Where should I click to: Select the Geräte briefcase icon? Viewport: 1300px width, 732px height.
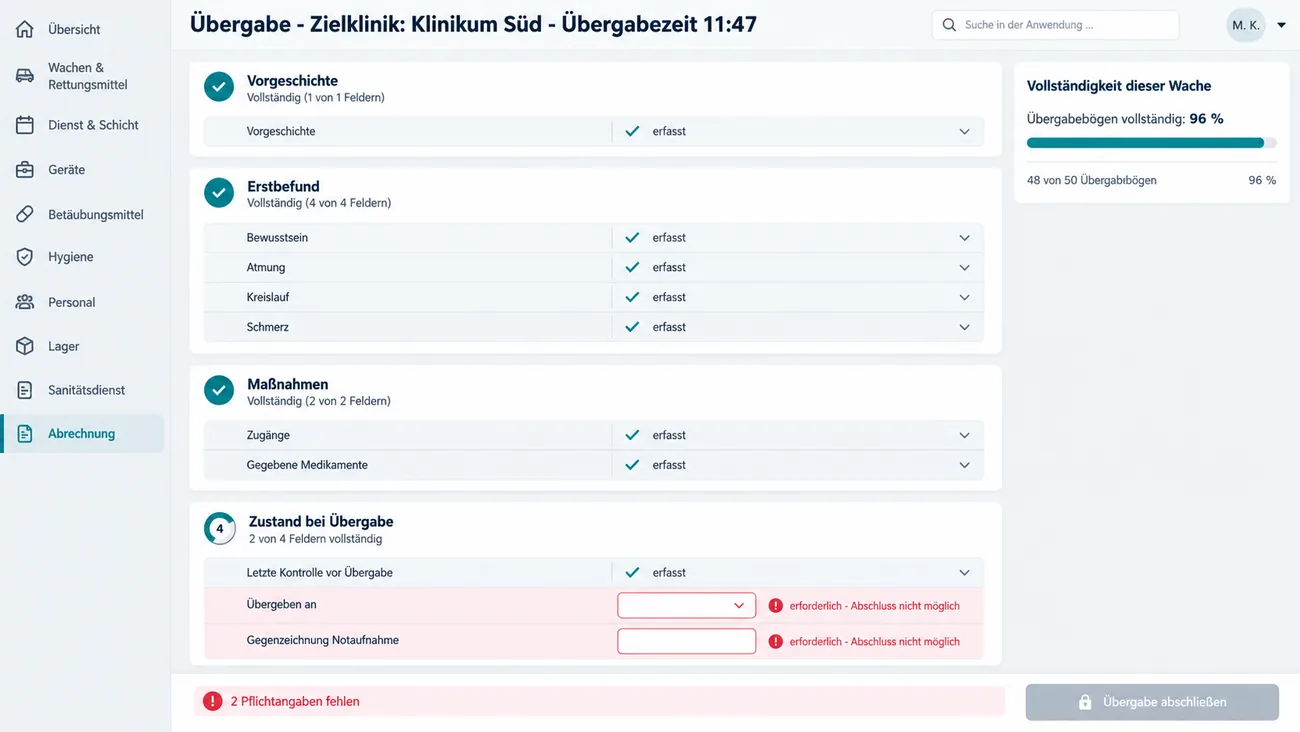point(25,170)
